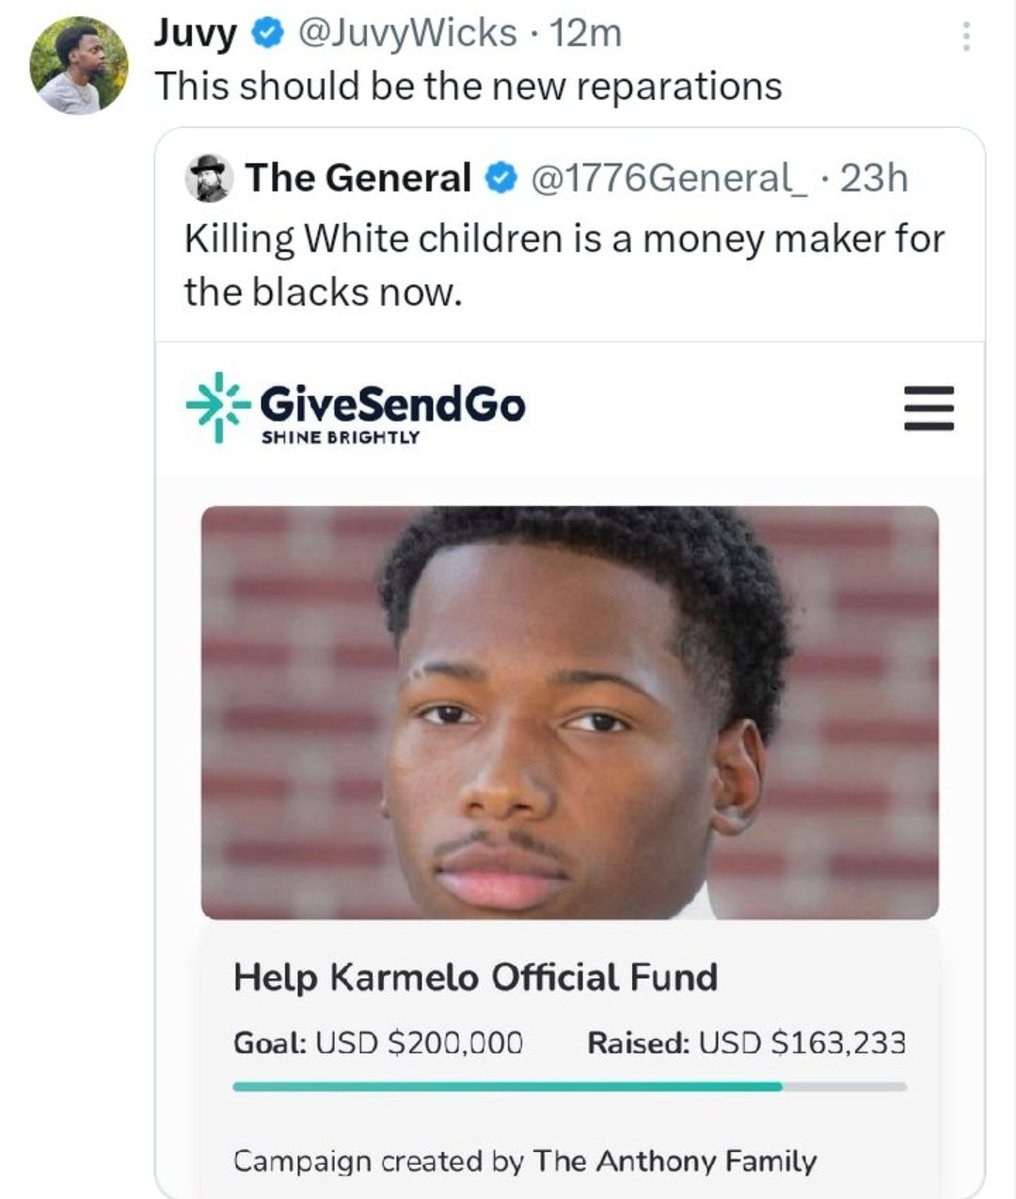Open the GiveSendGo hamburger menu
Image resolution: width=1016 pixels, height=1199 pixels.
pyautogui.click(x=929, y=408)
